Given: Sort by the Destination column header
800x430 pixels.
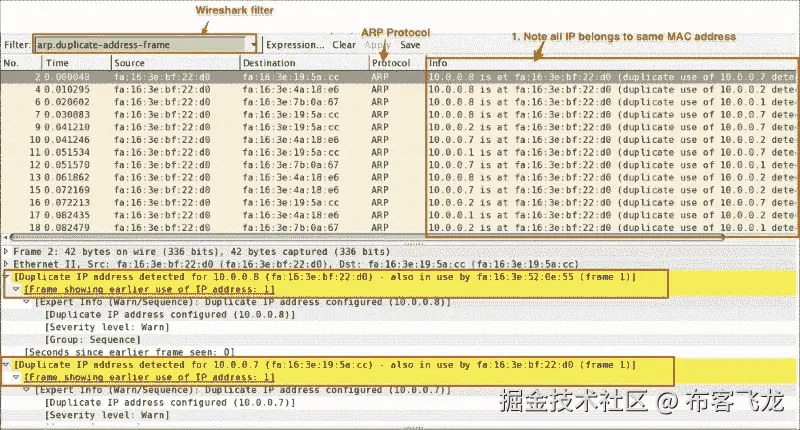Looking at the screenshot, I should 305,63.
